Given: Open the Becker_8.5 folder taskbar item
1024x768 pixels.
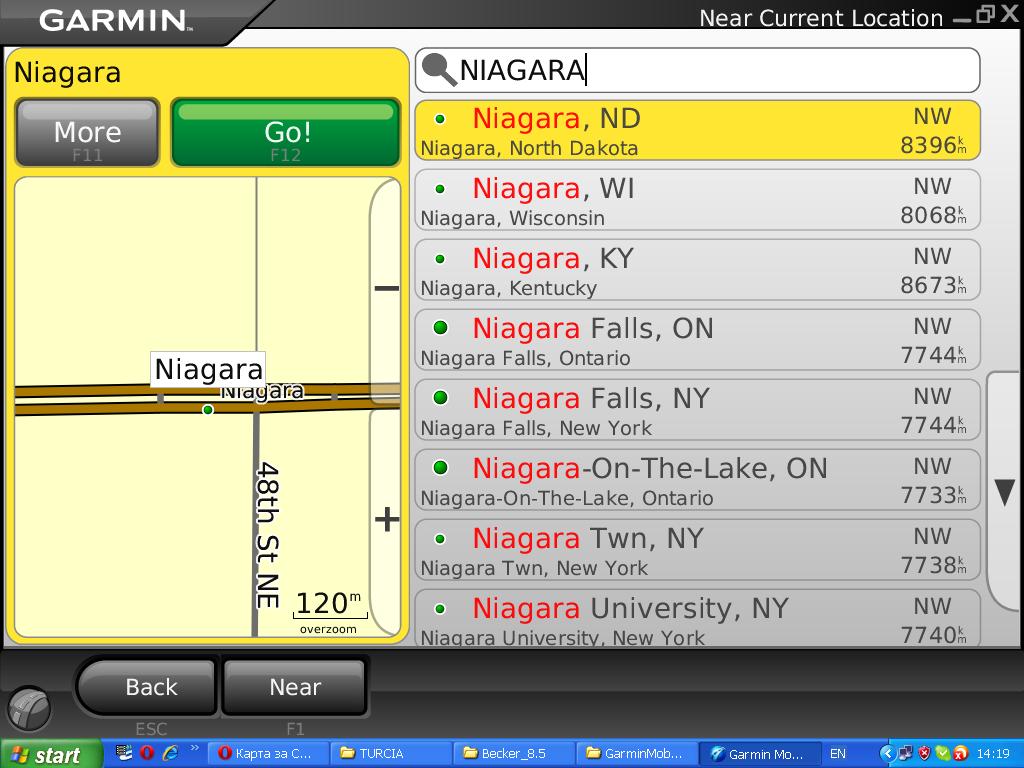Looking at the screenshot, I should pos(512,754).
